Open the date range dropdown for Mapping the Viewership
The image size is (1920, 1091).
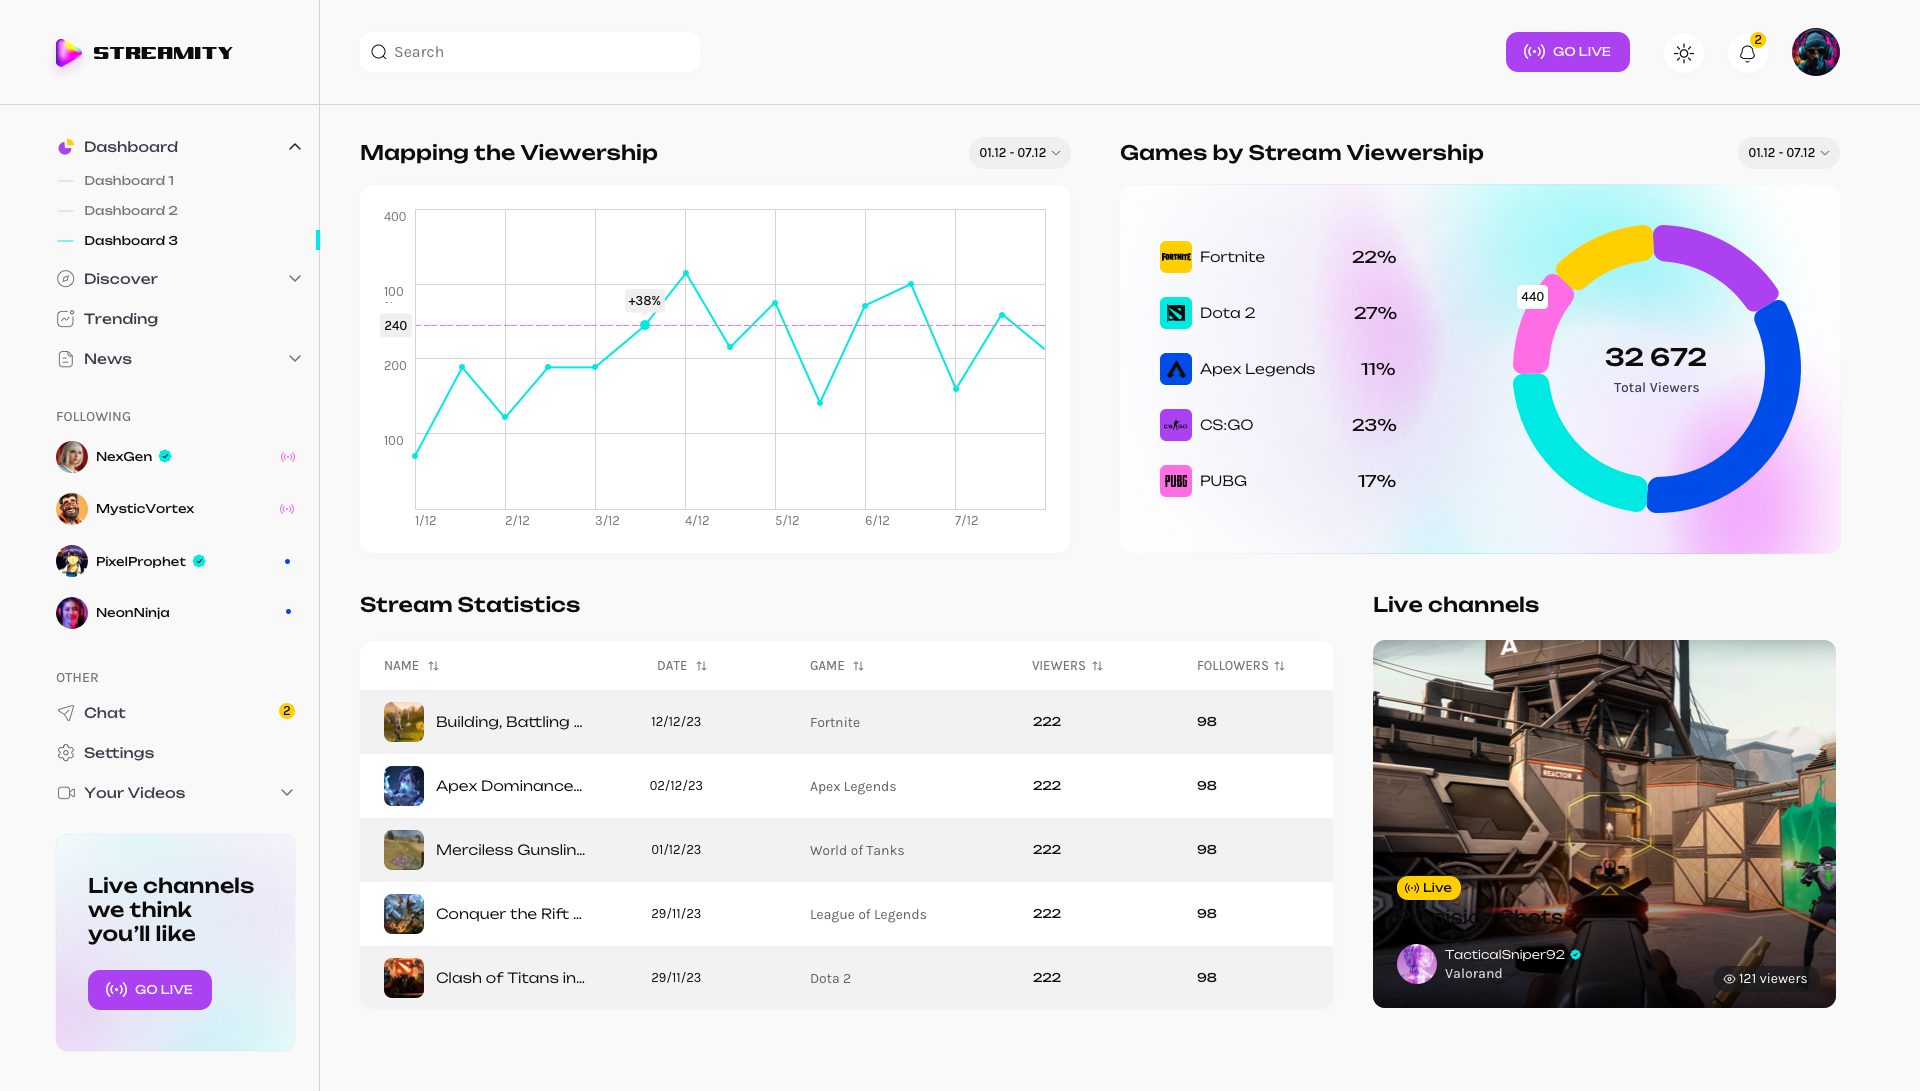click(1019, 153)
